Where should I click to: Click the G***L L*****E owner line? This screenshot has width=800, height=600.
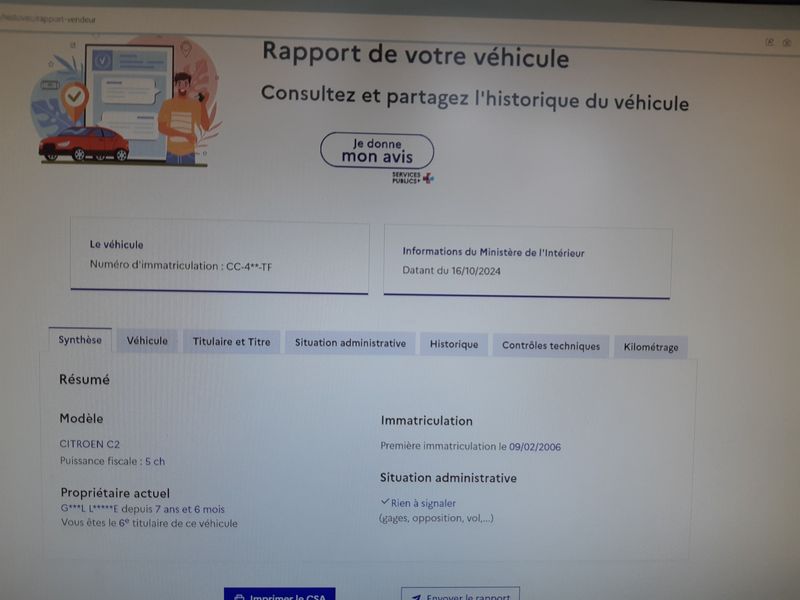pyautogui.click(x=142, y=509)
